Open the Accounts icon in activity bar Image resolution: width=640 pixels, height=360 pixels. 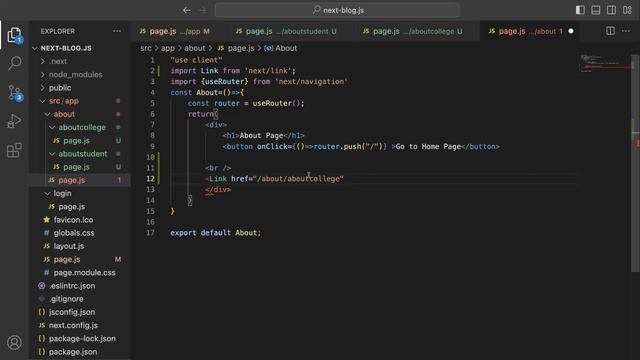[x=14, y=342]
